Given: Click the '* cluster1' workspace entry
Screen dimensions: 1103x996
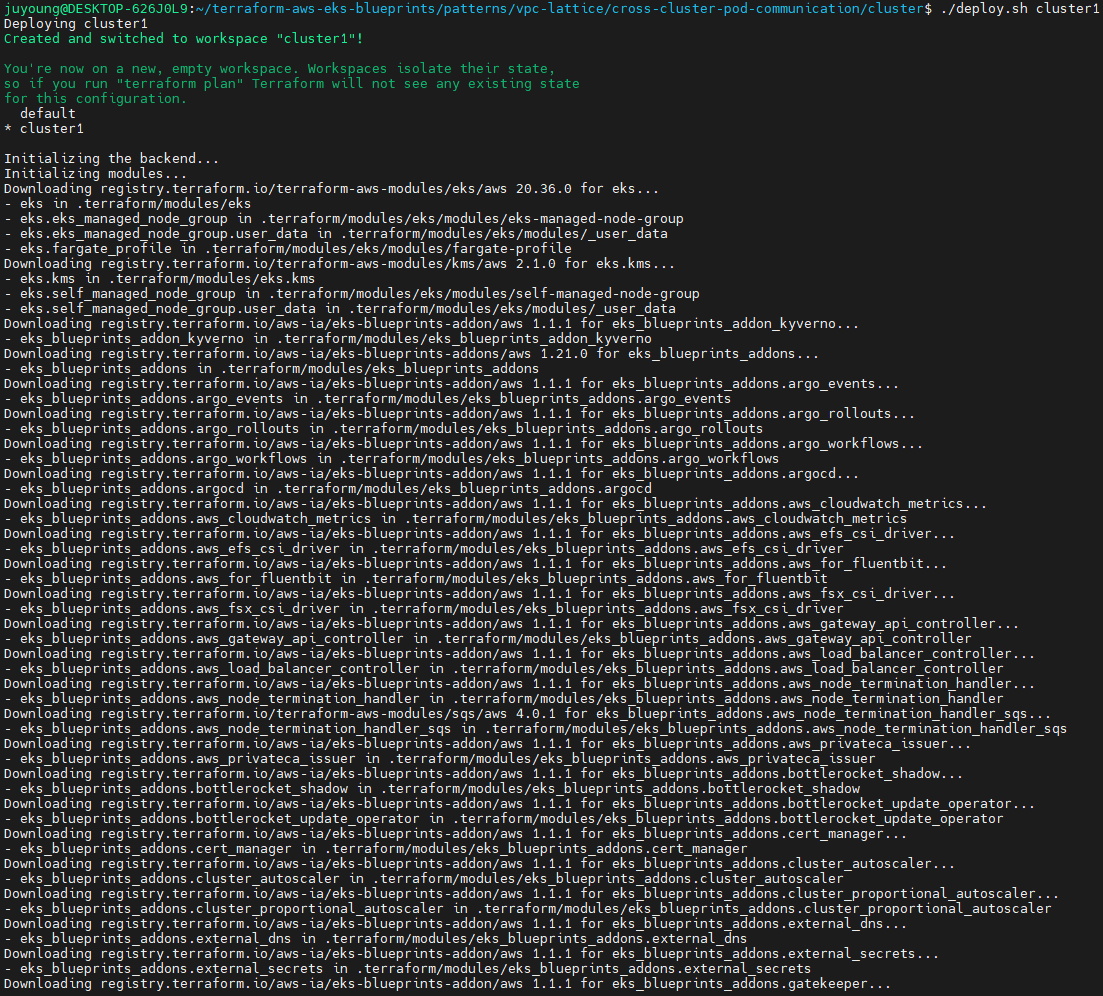Looking at the screenshot, I should (x=44, y=129).
